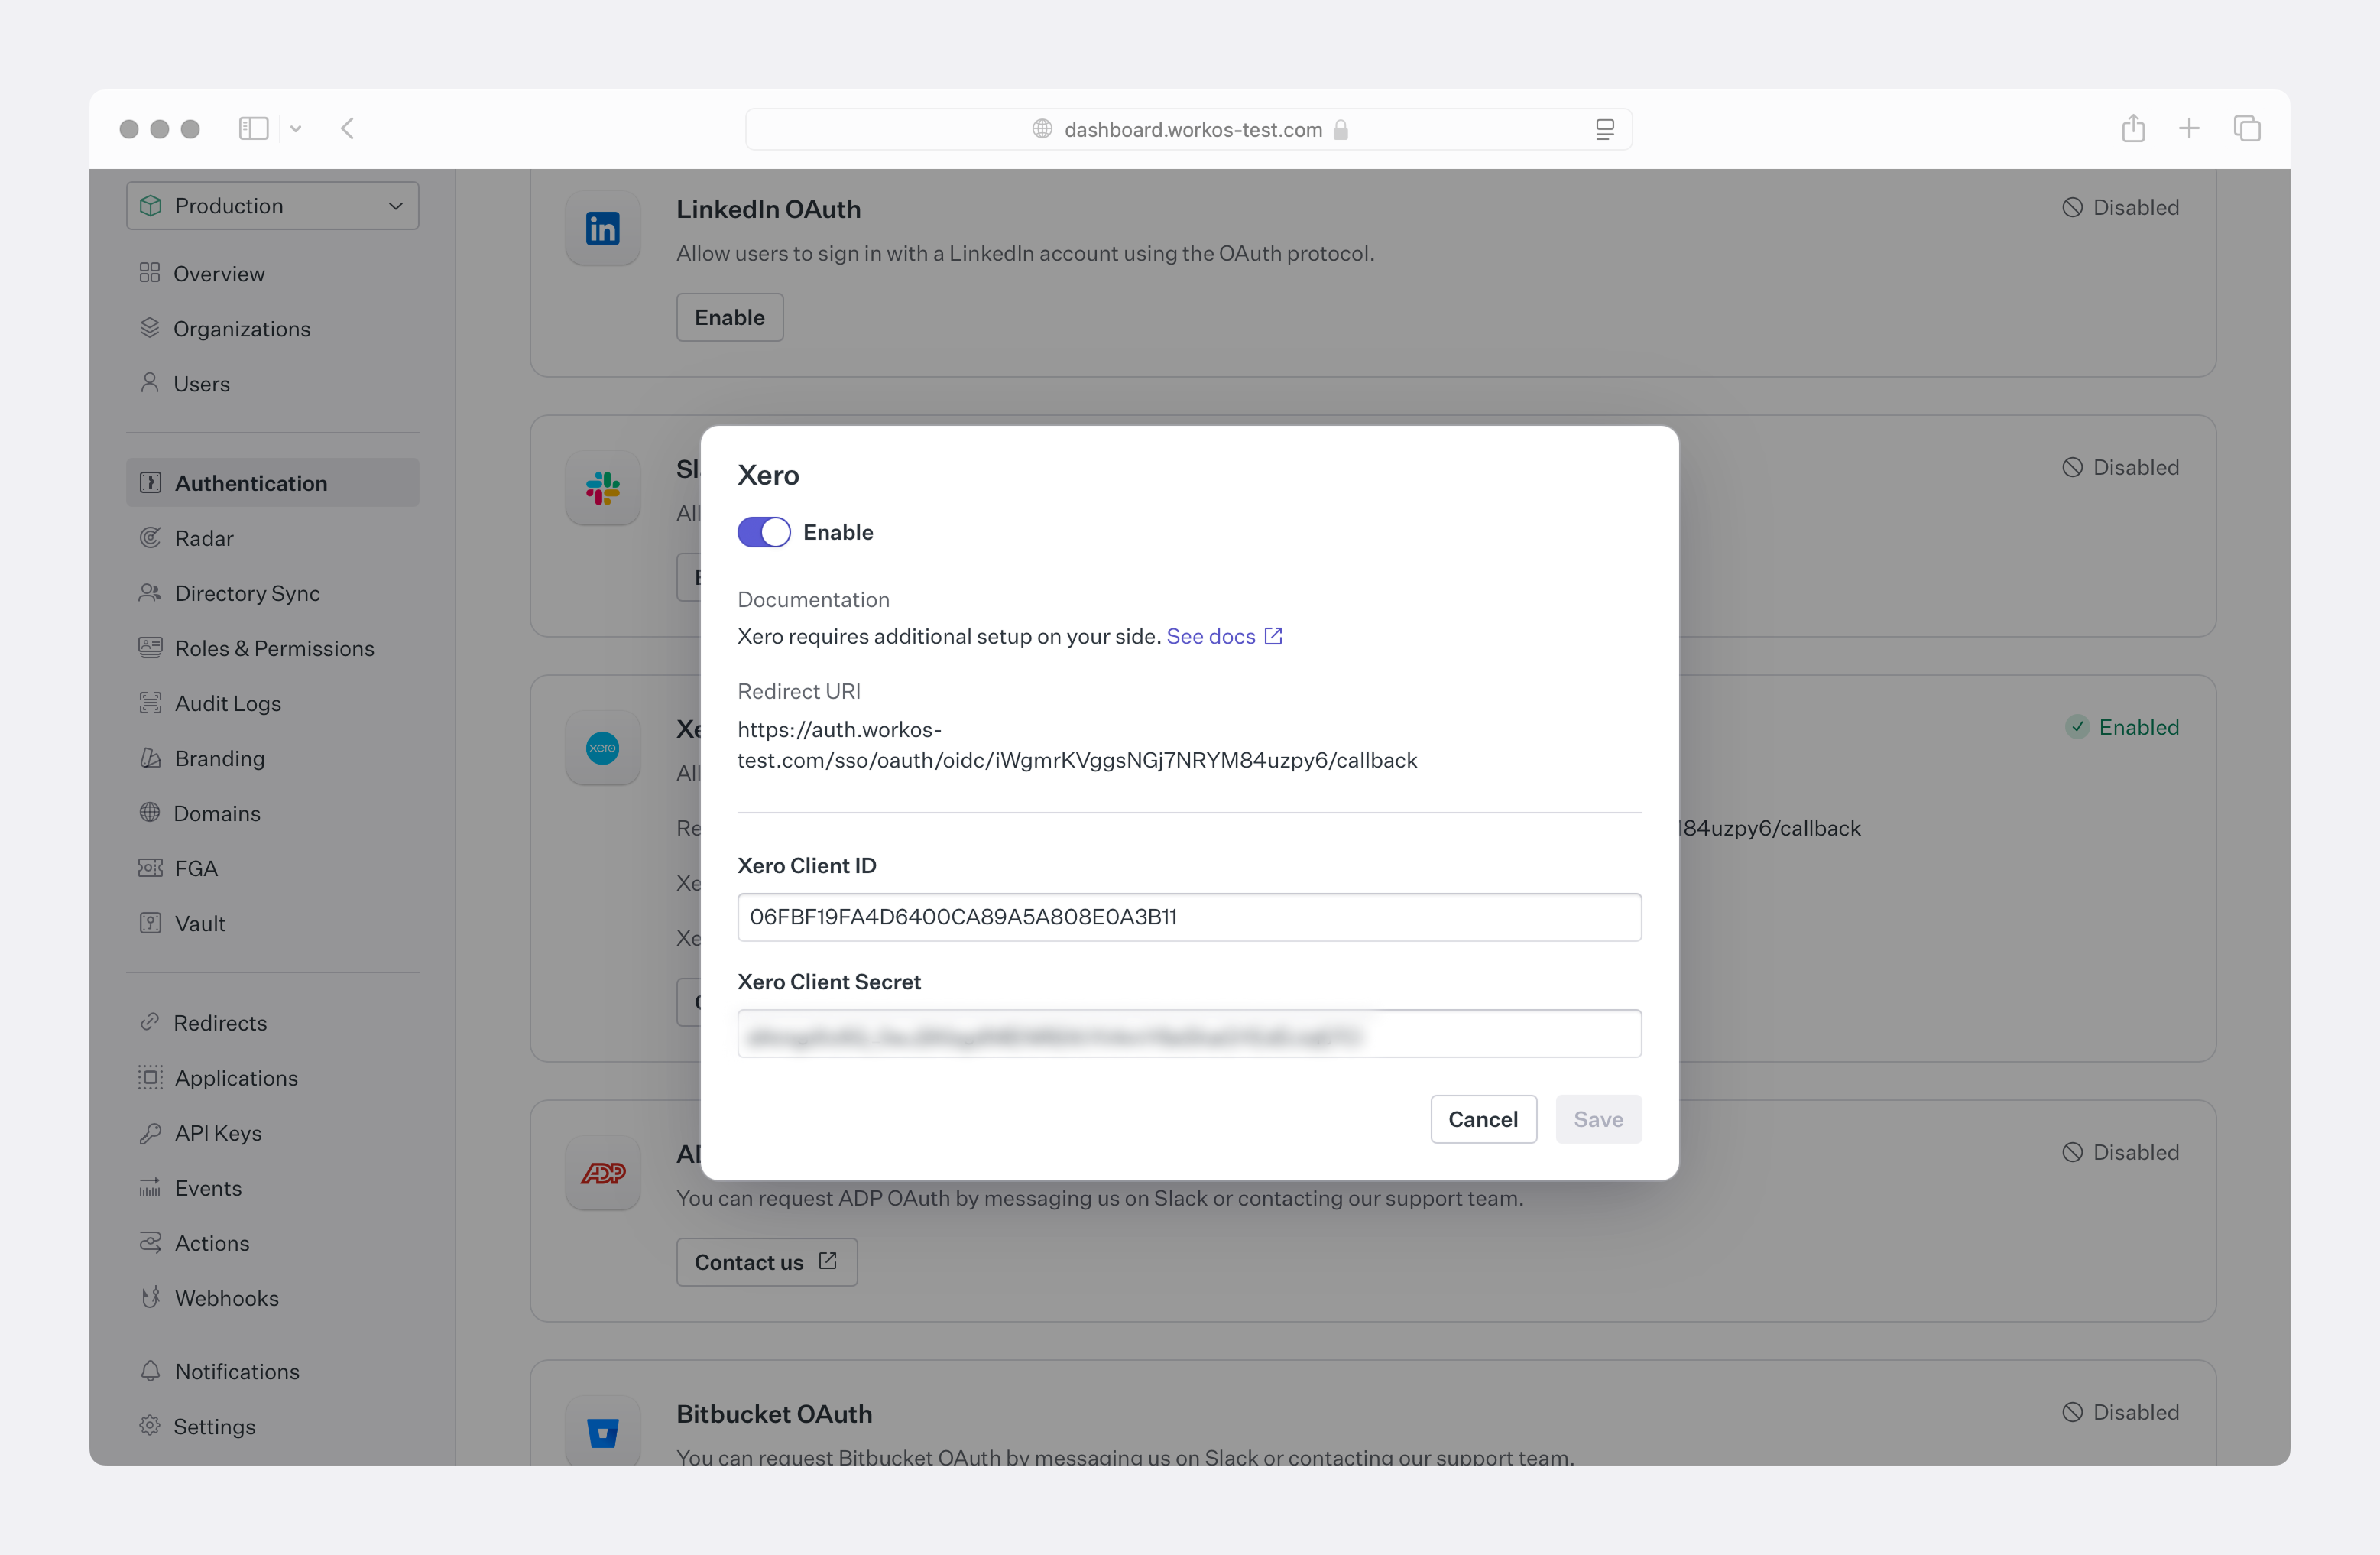The image size is (2380, 1555).
Task: Cancel the Xero configuration dialog
Action: pos(1483,1119)
